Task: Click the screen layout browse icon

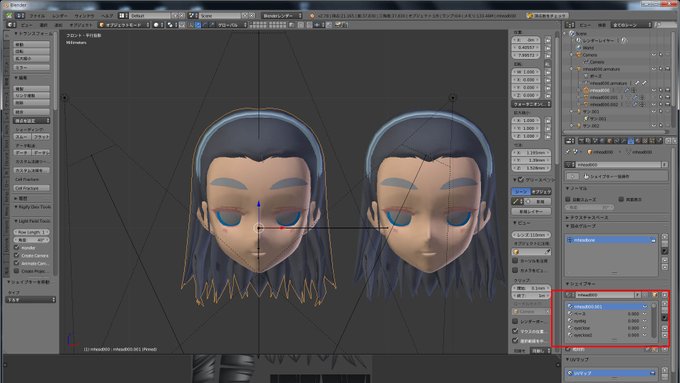Action: click(122, 16)
